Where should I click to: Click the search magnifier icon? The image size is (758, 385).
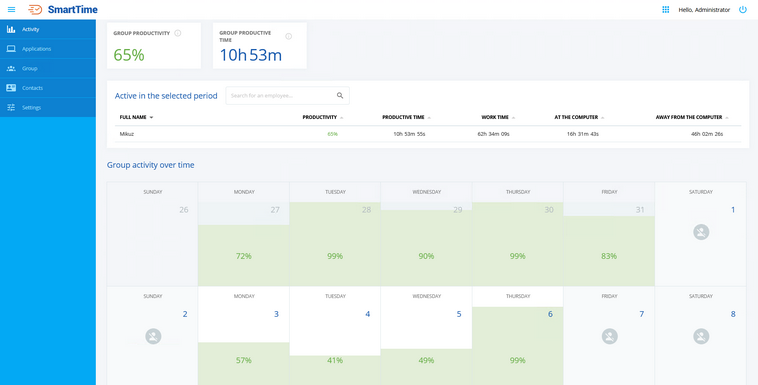(x=340, y=96)
